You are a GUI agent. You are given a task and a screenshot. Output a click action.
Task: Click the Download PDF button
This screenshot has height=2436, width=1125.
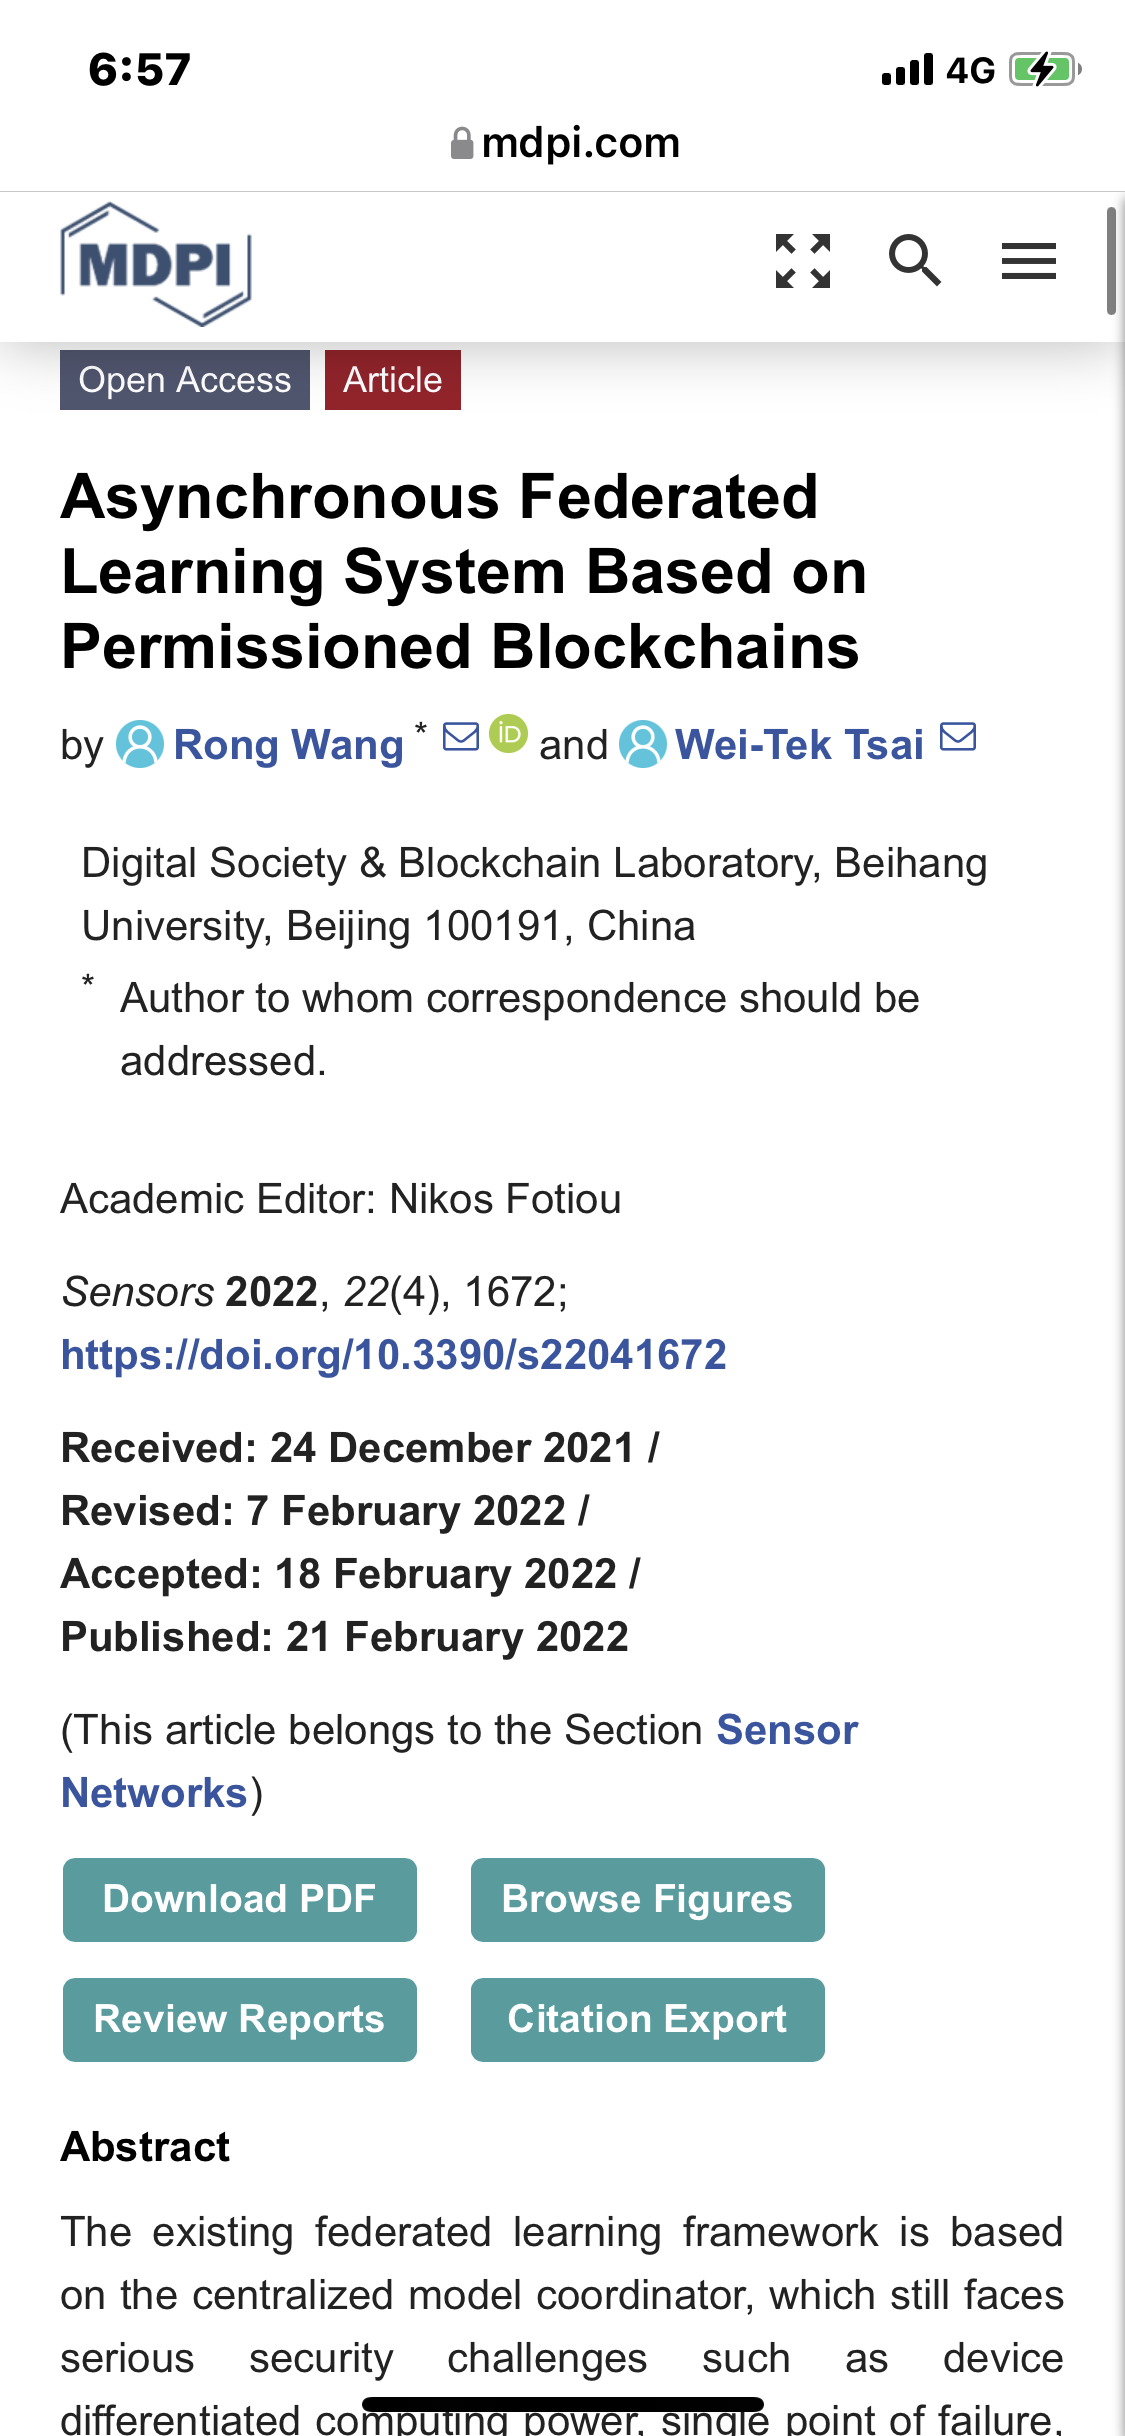(240, 1900)
